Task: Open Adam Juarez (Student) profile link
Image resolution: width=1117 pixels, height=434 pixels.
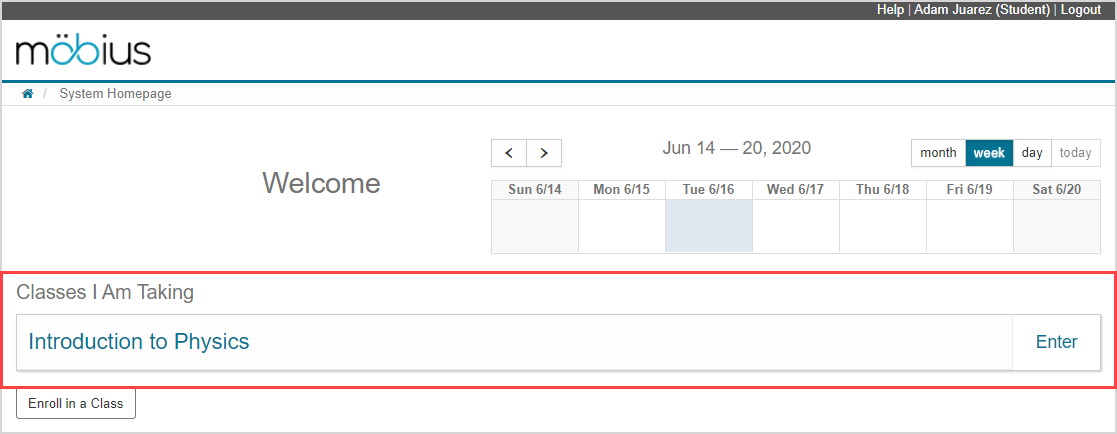Action: coord(982,9)
